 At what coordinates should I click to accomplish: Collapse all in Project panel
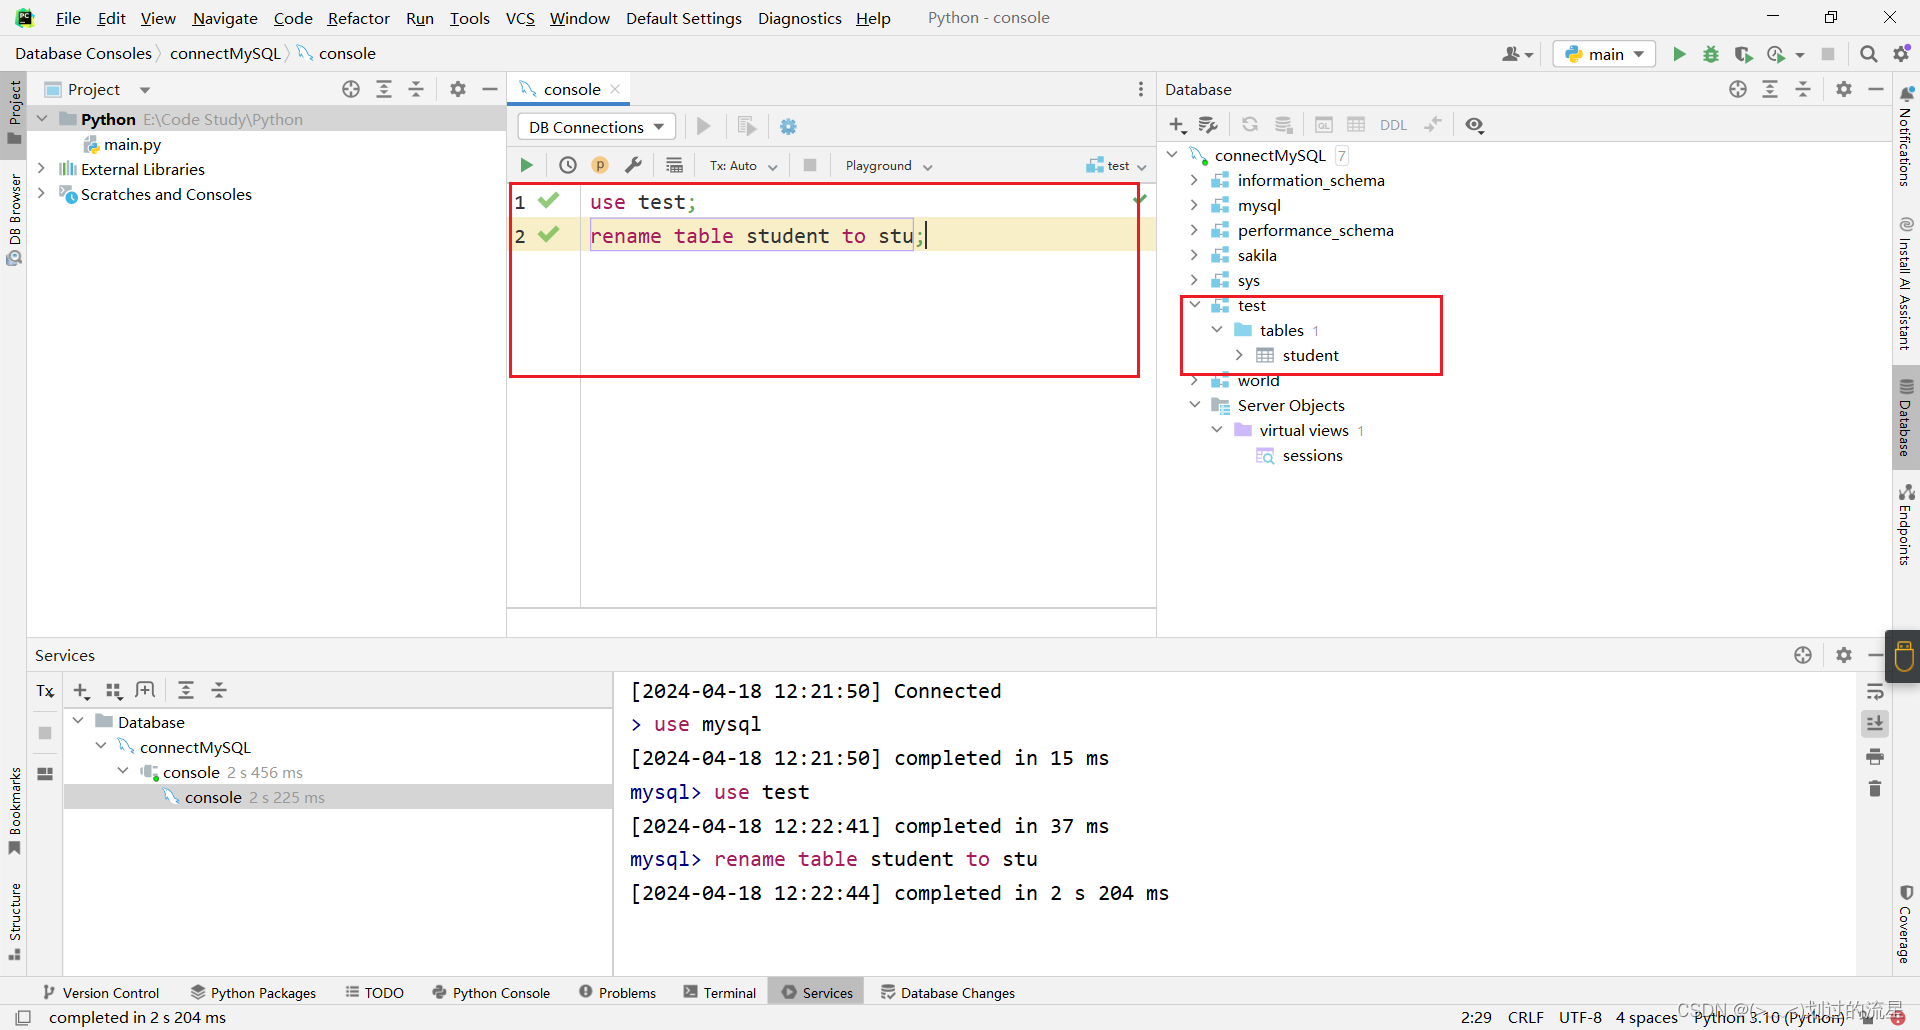coord(416,89)
